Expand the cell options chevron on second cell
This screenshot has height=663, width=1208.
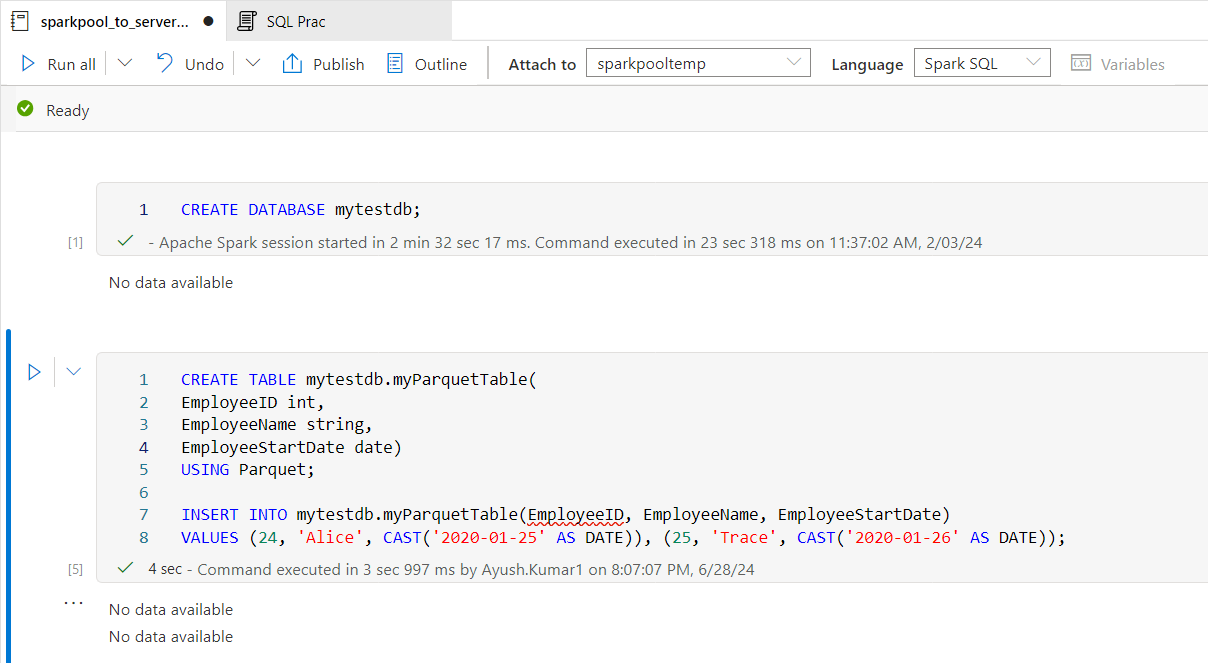click(x=73, y=371)
